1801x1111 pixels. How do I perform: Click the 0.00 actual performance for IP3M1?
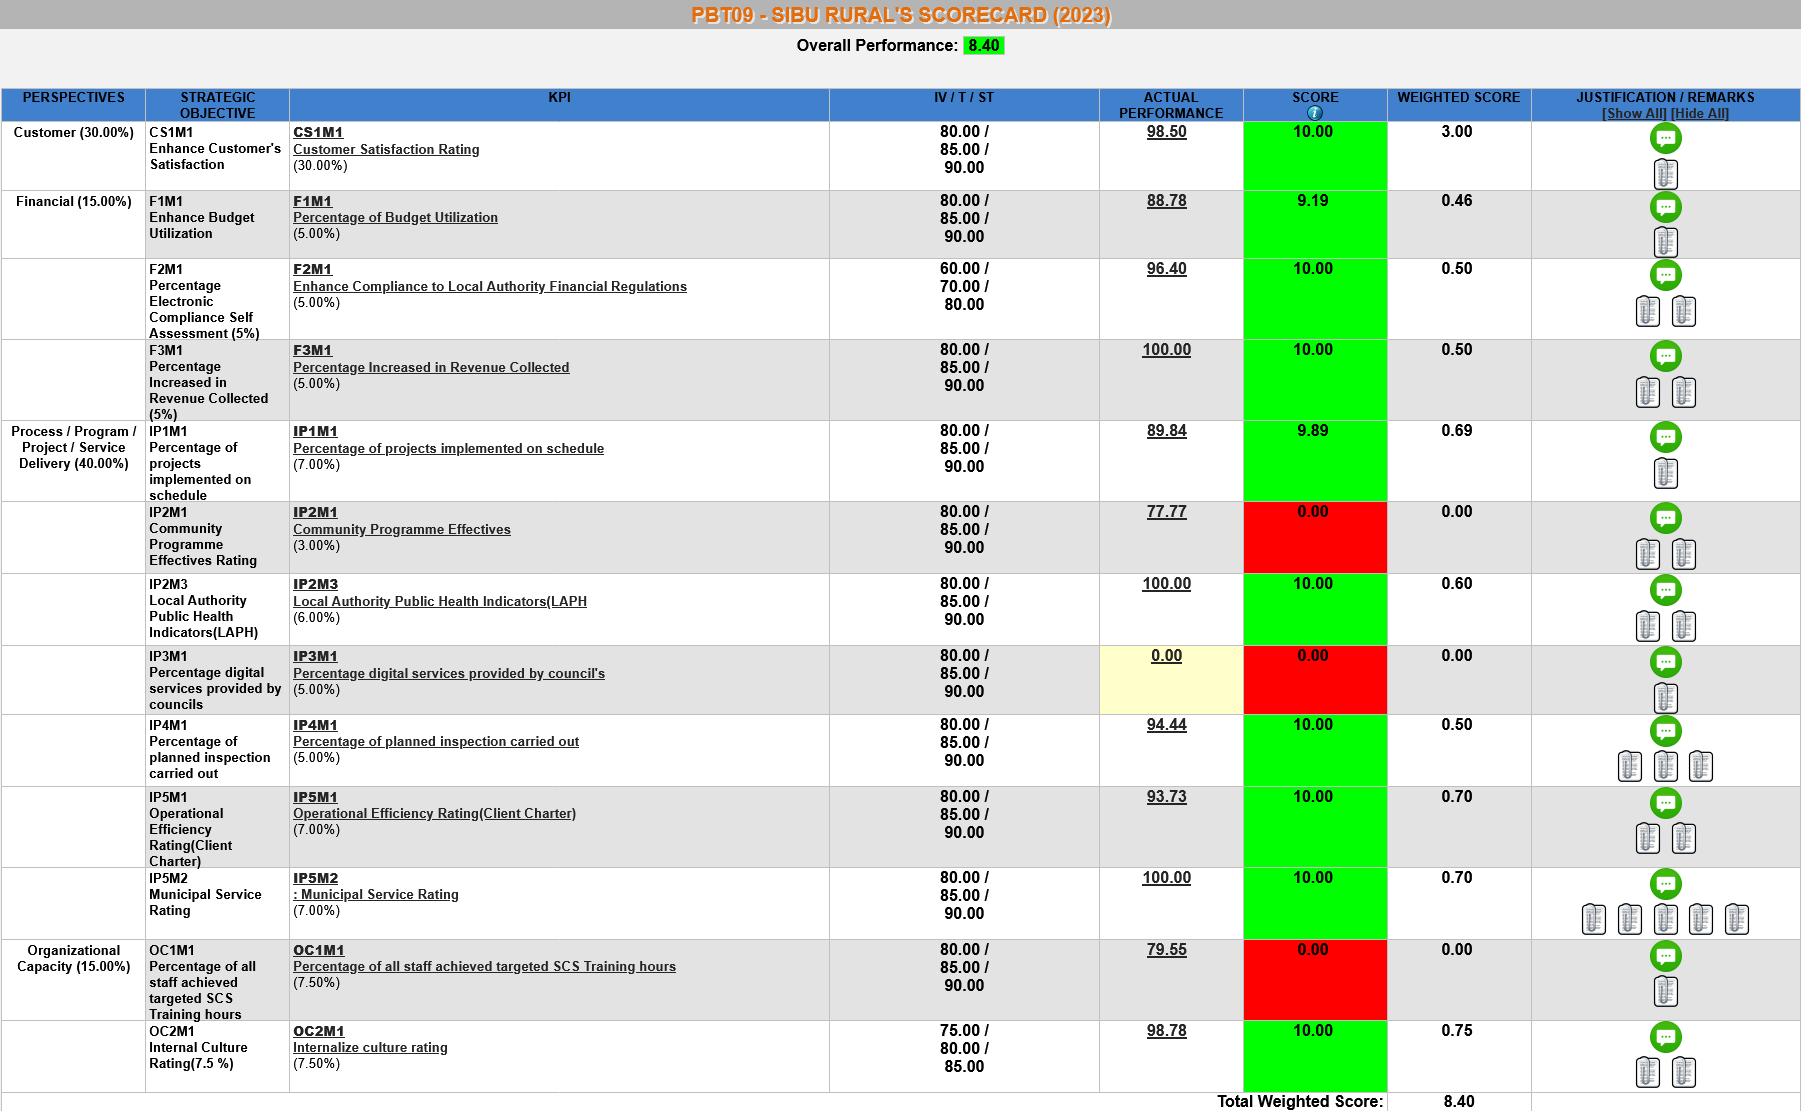pos(1166,656)
